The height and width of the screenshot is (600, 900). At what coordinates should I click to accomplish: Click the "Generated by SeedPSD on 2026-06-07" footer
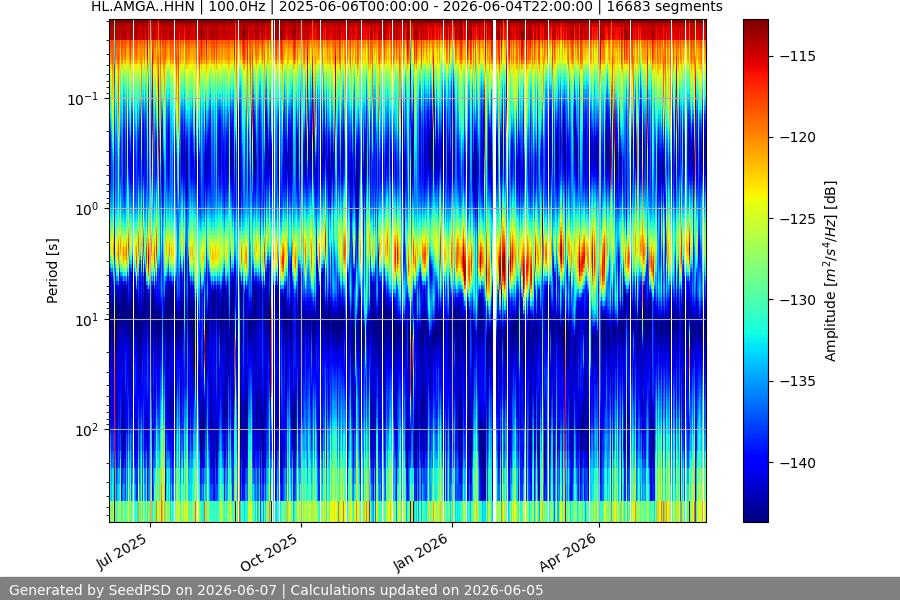click(143, 590)
